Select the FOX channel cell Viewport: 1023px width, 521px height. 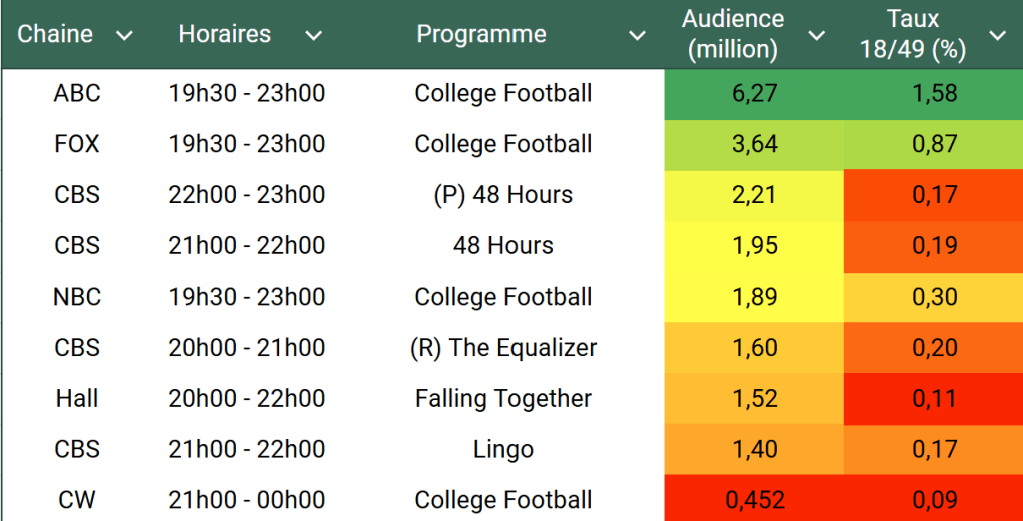coord(77,144)
